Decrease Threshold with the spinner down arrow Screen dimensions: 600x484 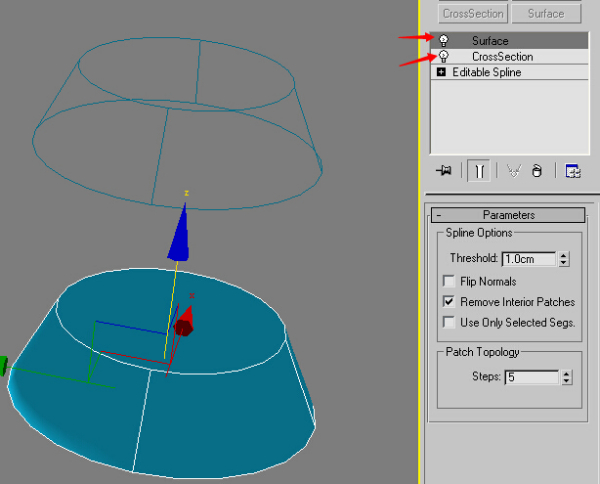563,262
